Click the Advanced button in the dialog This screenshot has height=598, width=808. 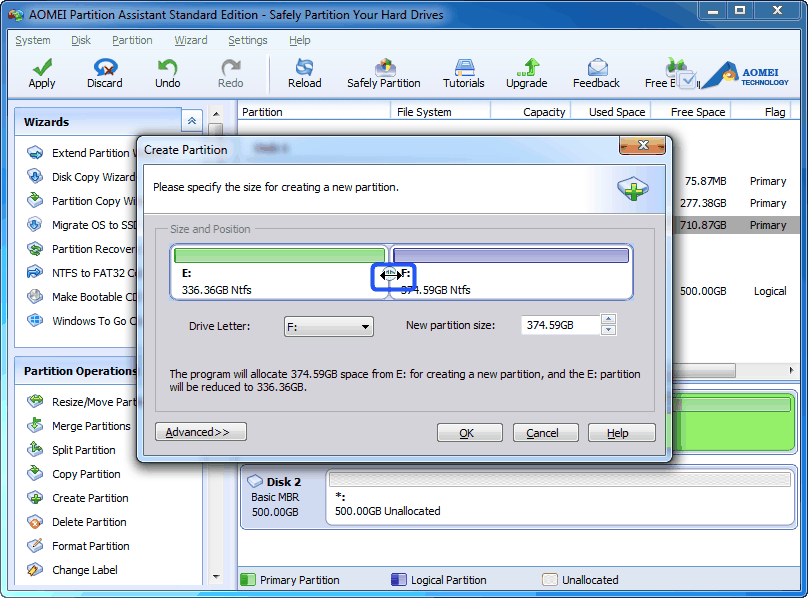click(x=200, y=432)
